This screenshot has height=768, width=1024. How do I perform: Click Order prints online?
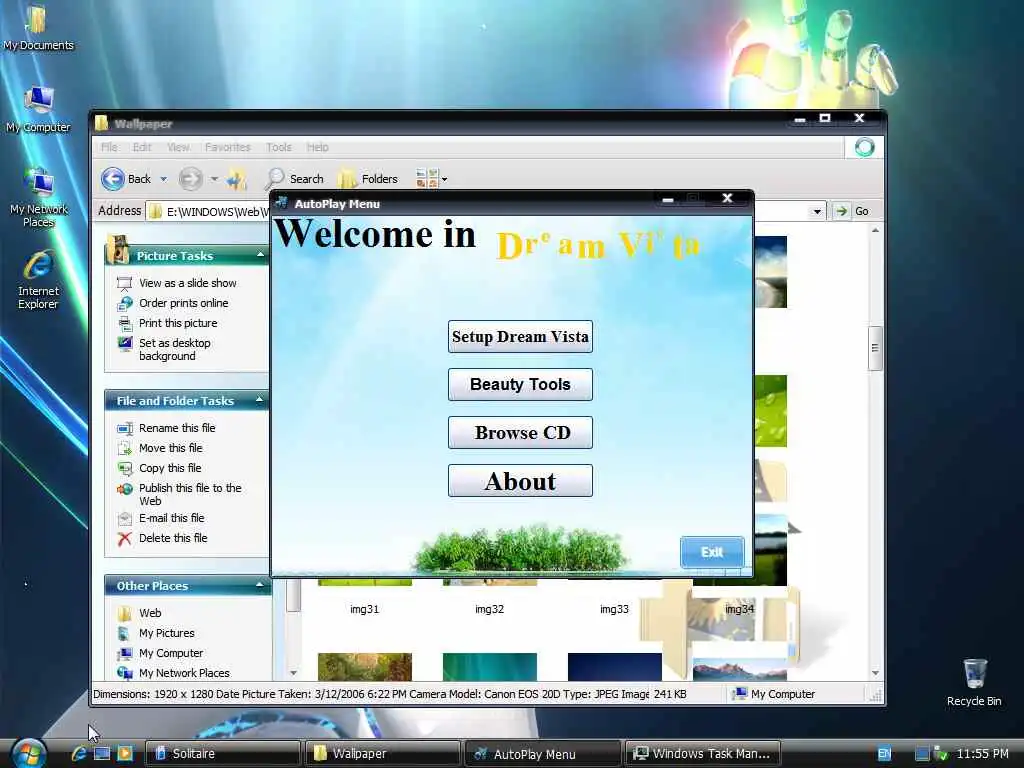click(x=184, y=303)
